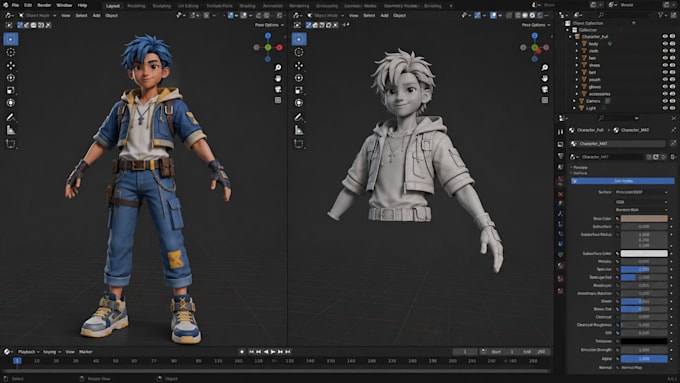Switch to the Layout workspace tab
Image resolution: width=680 pixels, height=383 pixels.
point(113,6)
